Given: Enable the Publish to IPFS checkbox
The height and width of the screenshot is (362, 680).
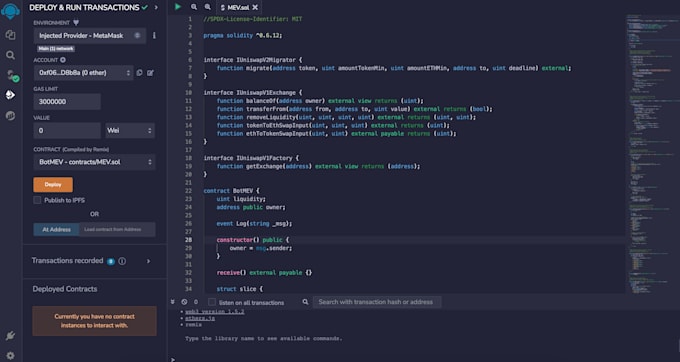Looking at the screenshot, I should tap(37, 200).
